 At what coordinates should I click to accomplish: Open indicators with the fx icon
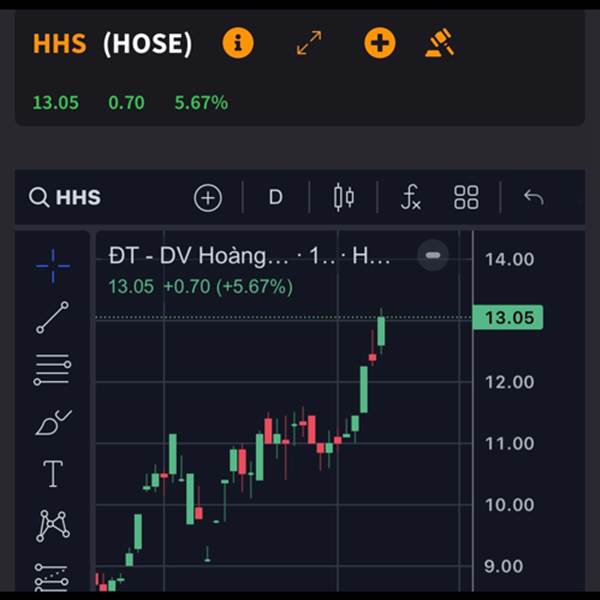click(x=411, y=197)
